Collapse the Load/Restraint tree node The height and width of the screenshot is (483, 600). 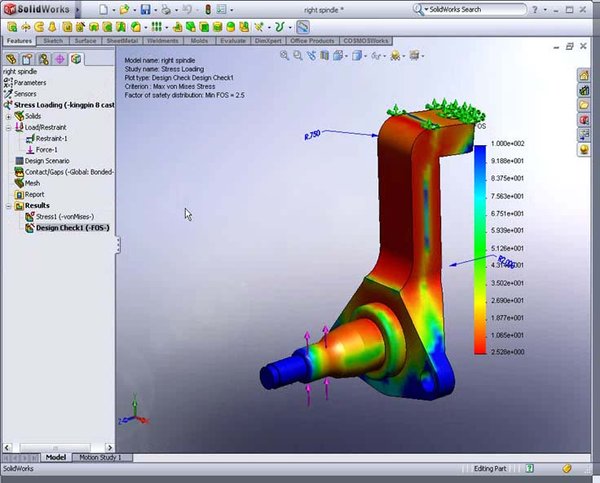[x=8, y=127]
